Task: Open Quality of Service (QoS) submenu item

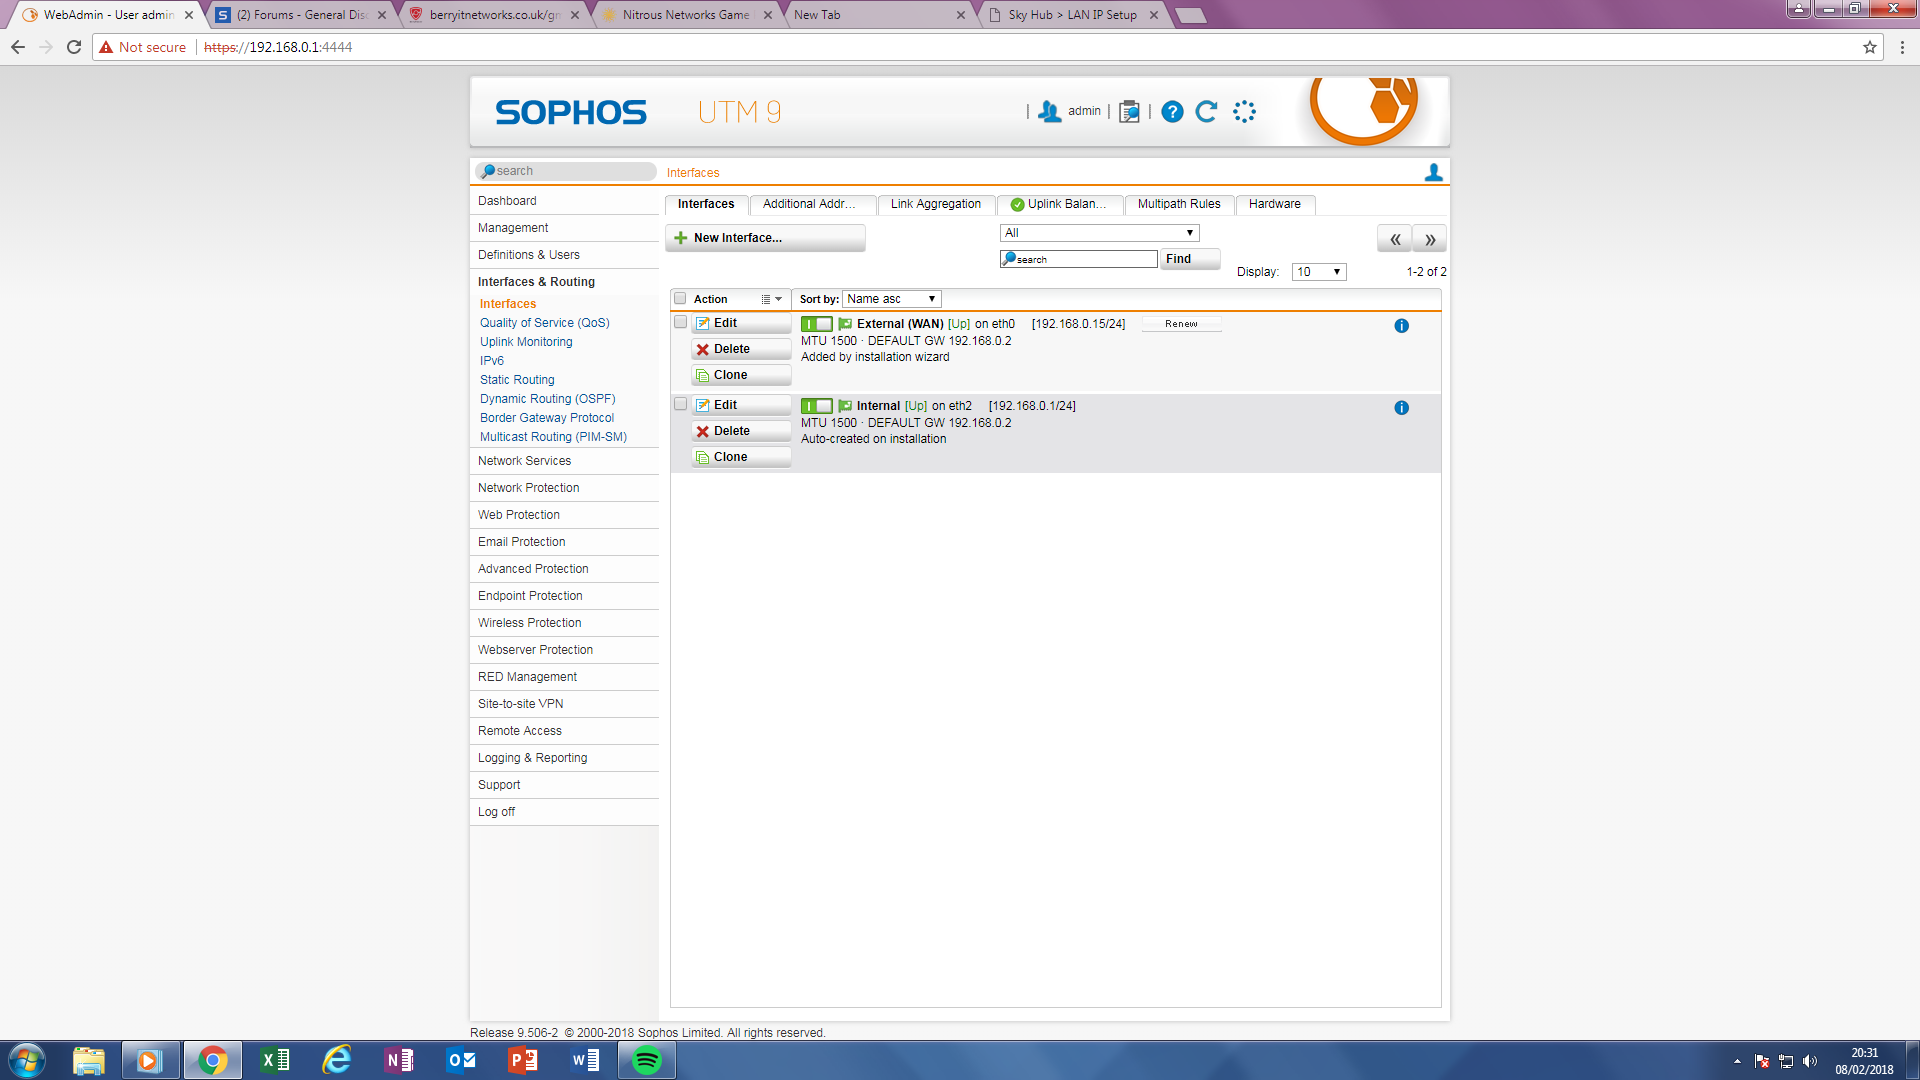Action: 544,323
